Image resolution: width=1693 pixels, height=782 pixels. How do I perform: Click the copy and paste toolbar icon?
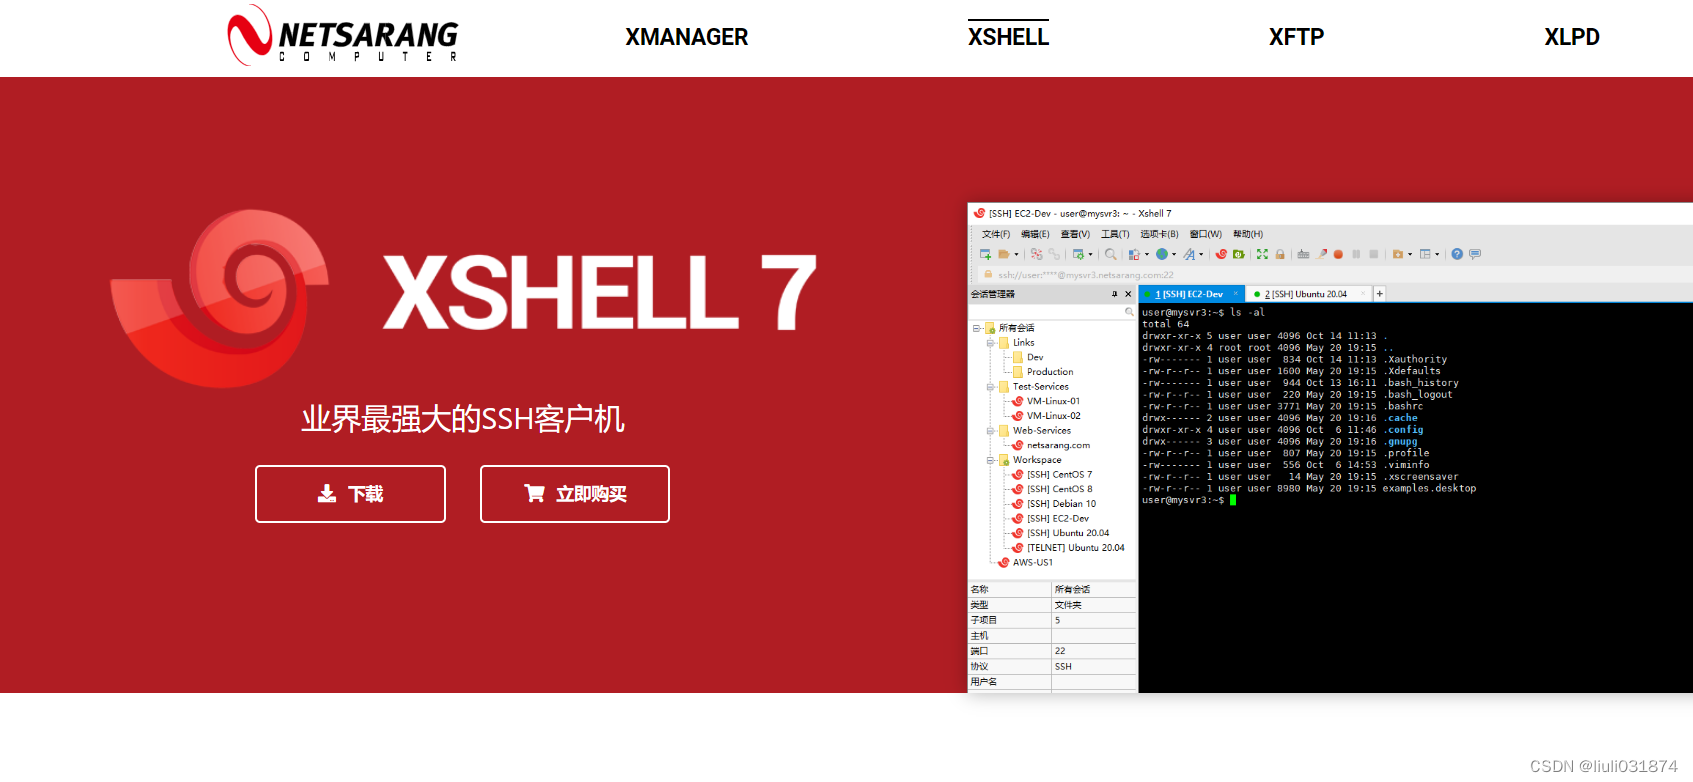[1134, 254]
